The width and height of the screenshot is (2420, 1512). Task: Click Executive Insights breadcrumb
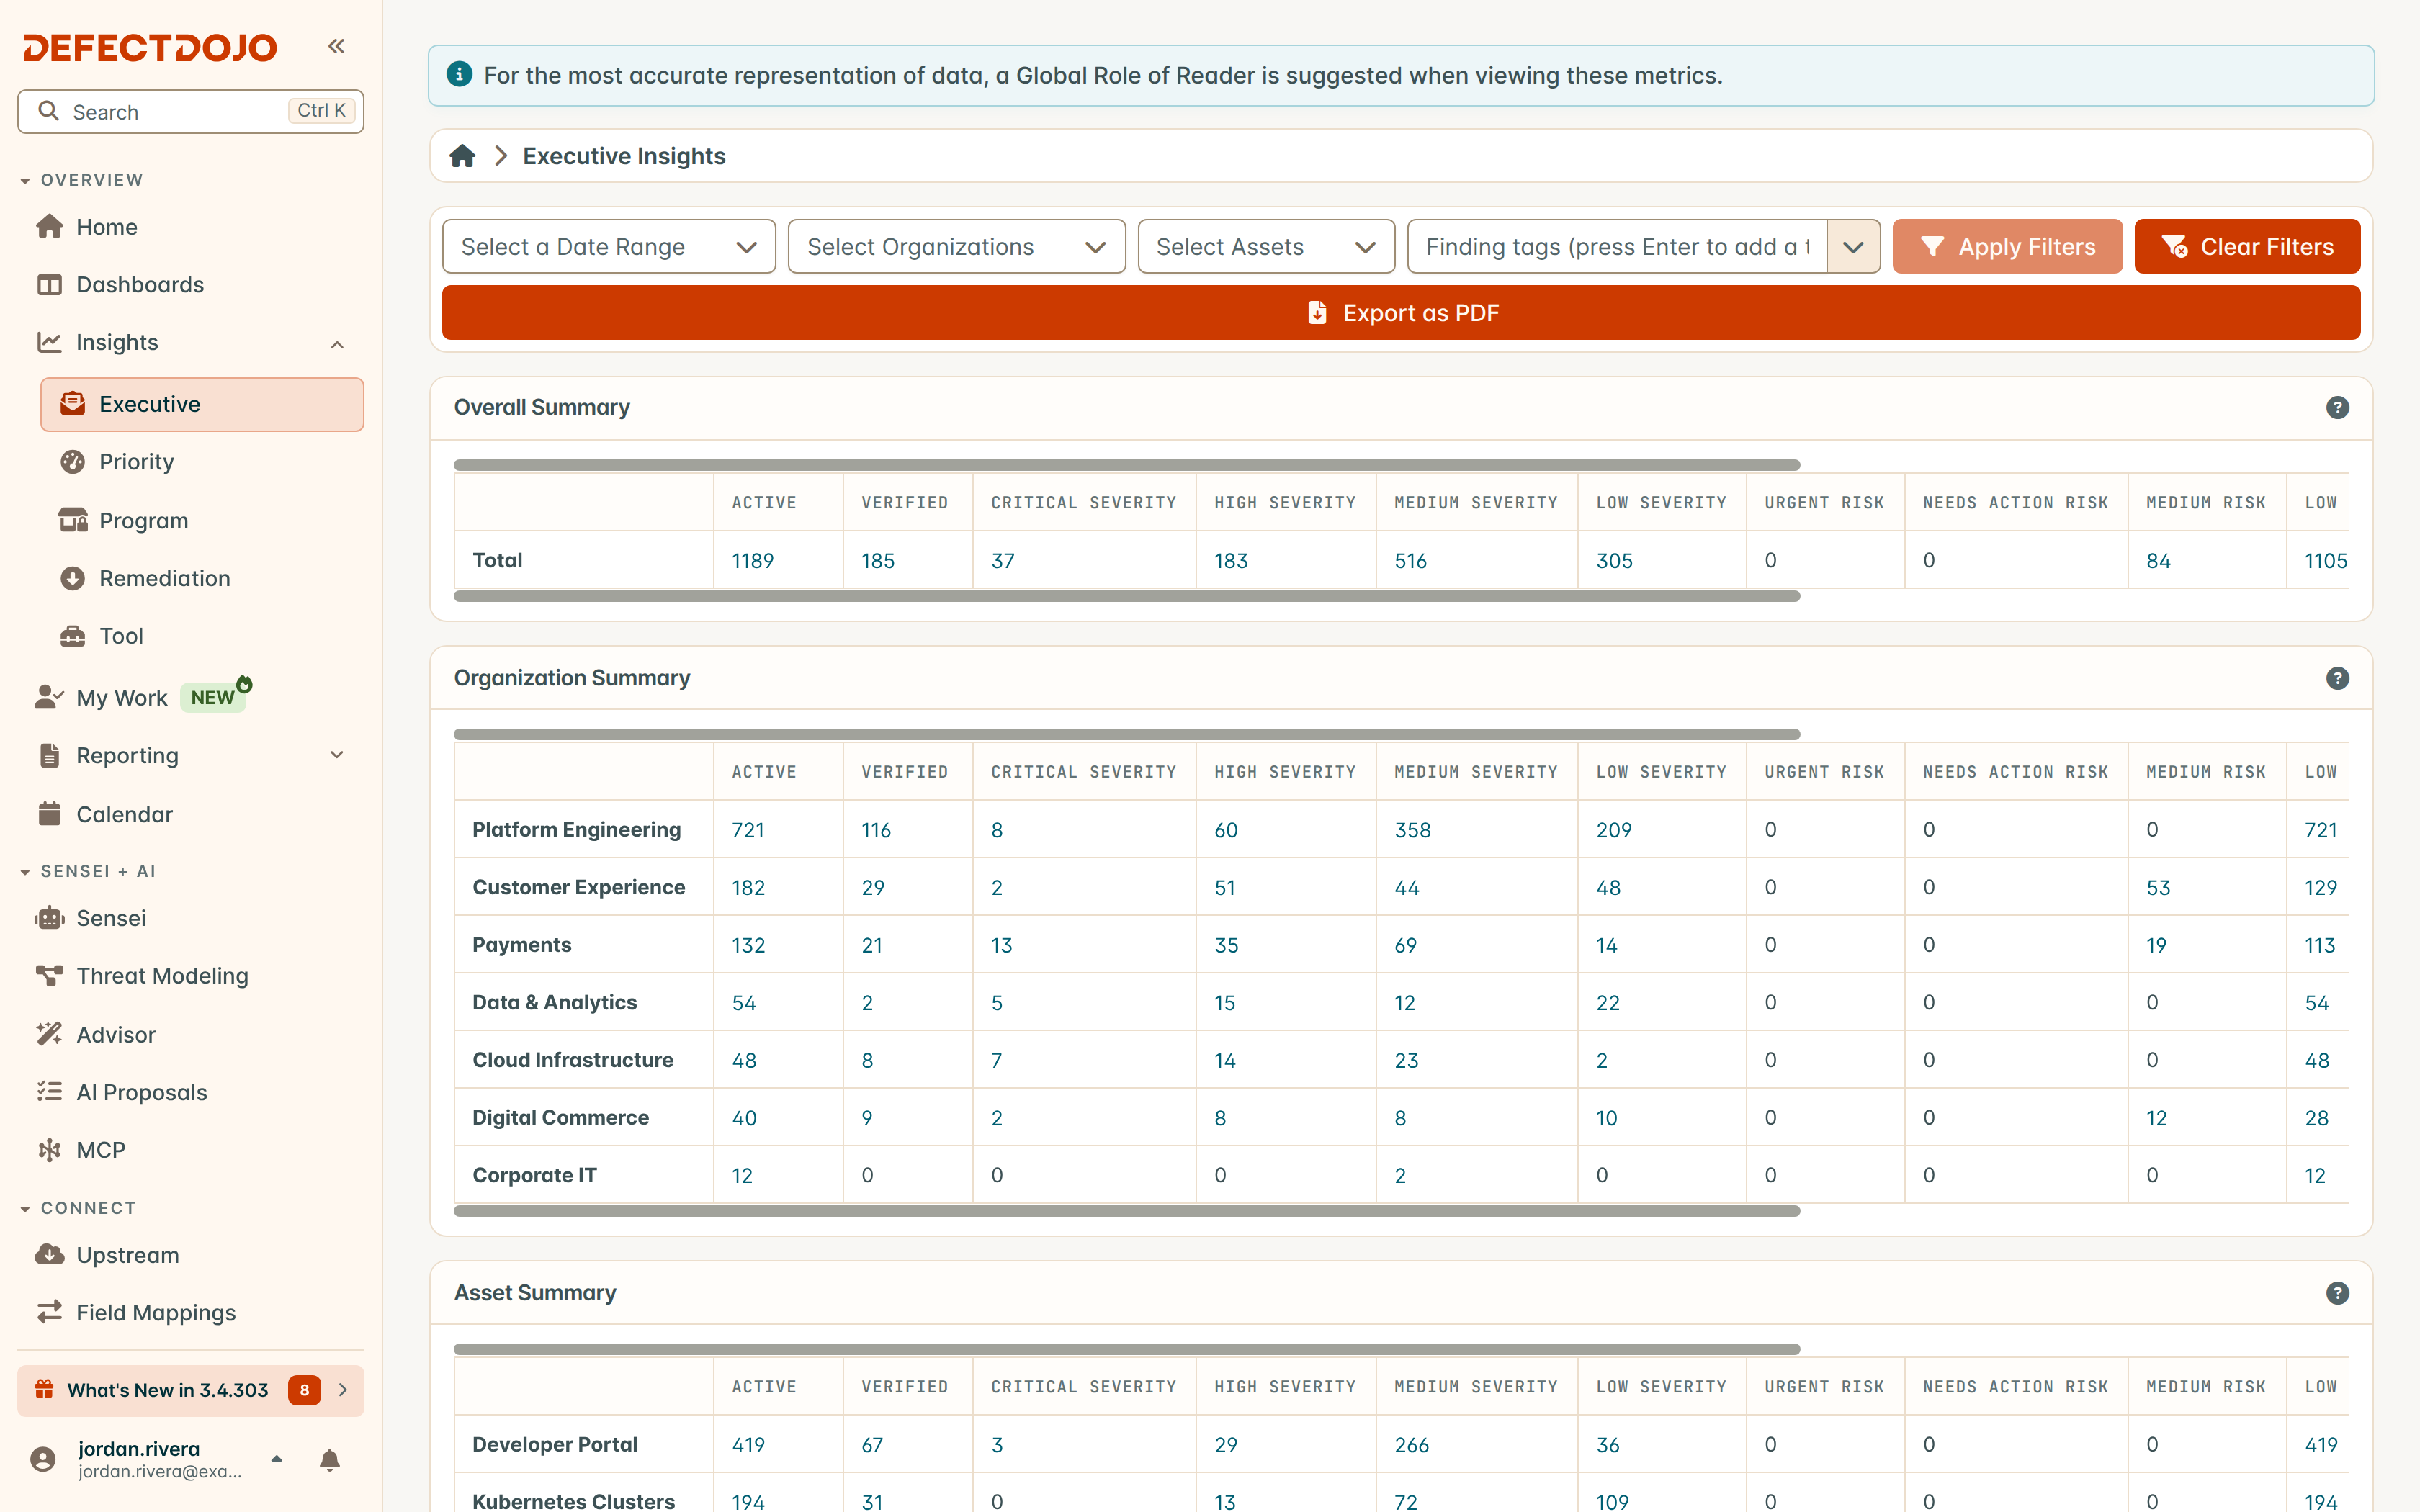tap(624, 156)
